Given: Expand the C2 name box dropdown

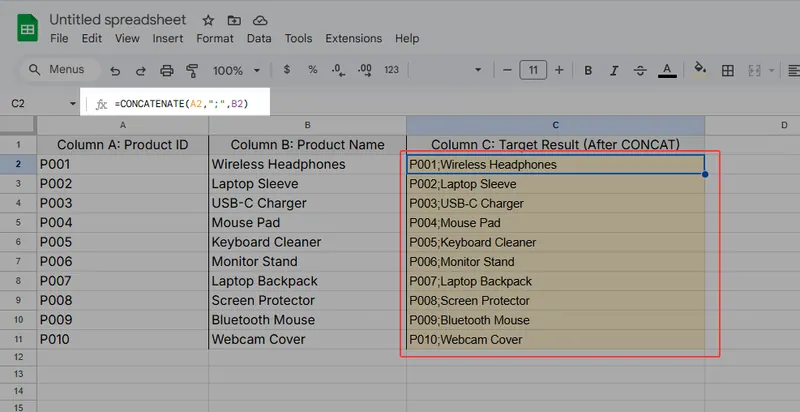Looking at the screenshot, I should pos(72,104).
